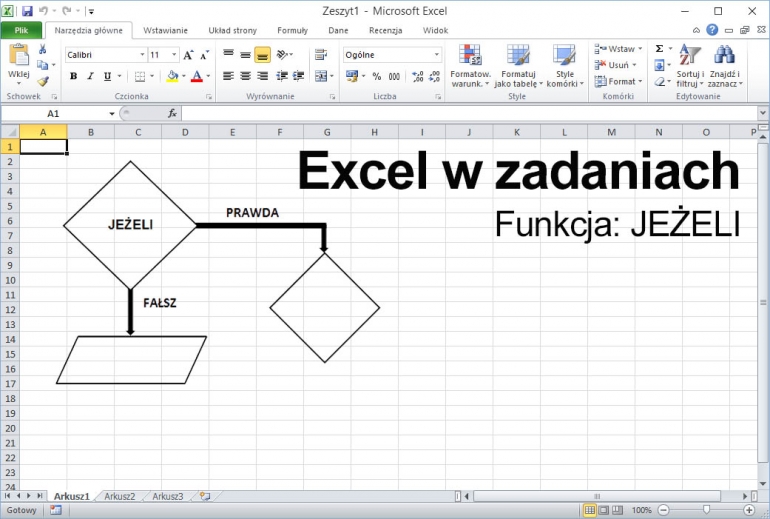Screen dimensions: 770x519
Task: Click the Decrease Decimal icon
Action: click(x=434, y=76)
